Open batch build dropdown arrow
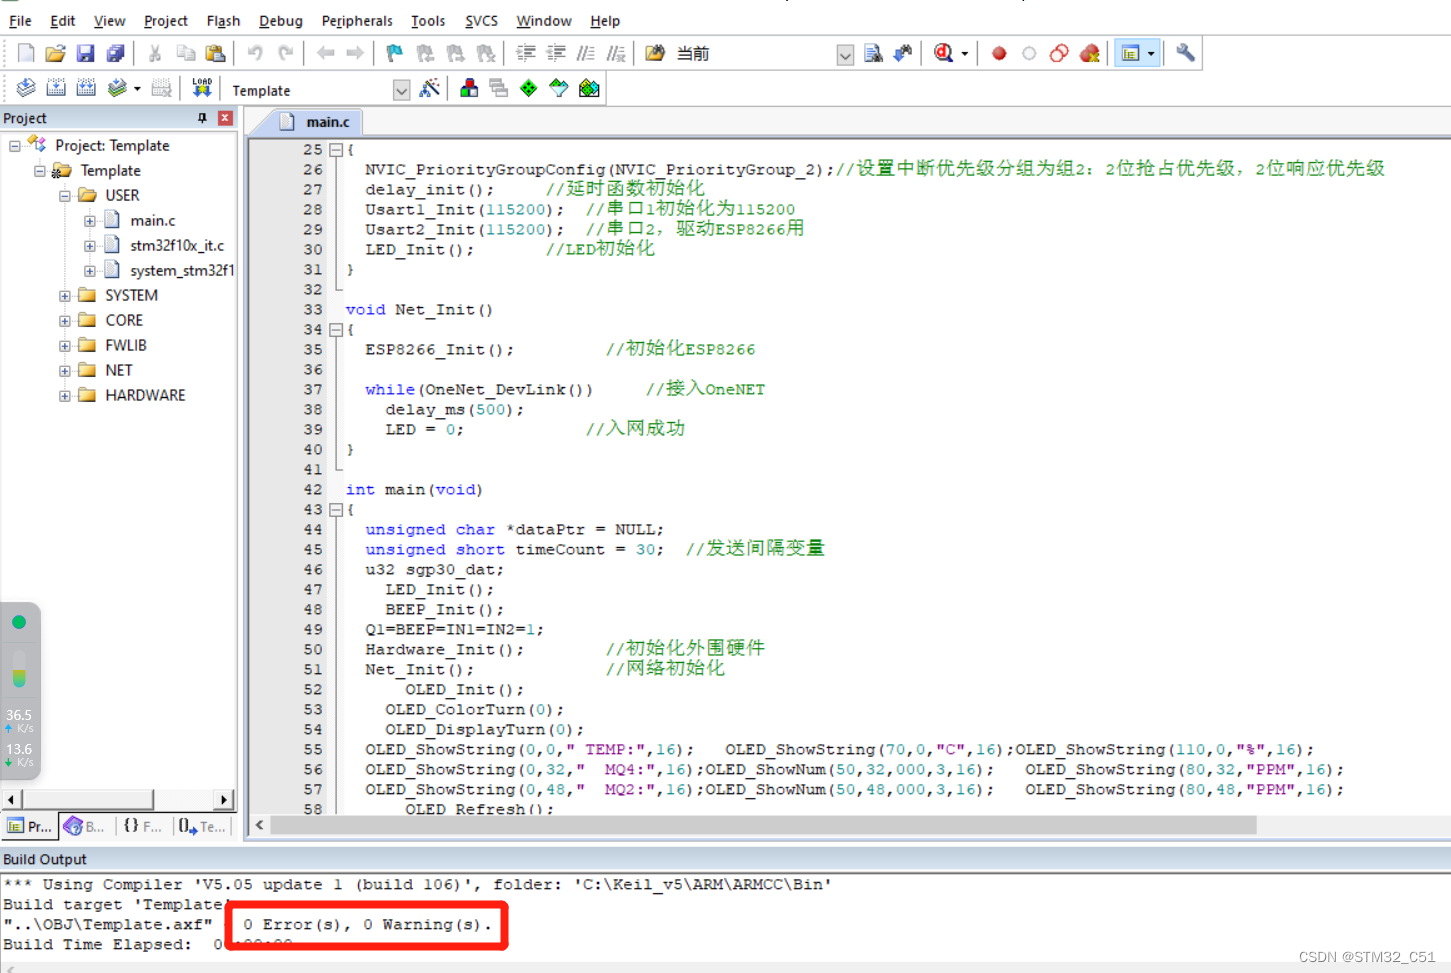1451x973 pixels. point(137,89)
